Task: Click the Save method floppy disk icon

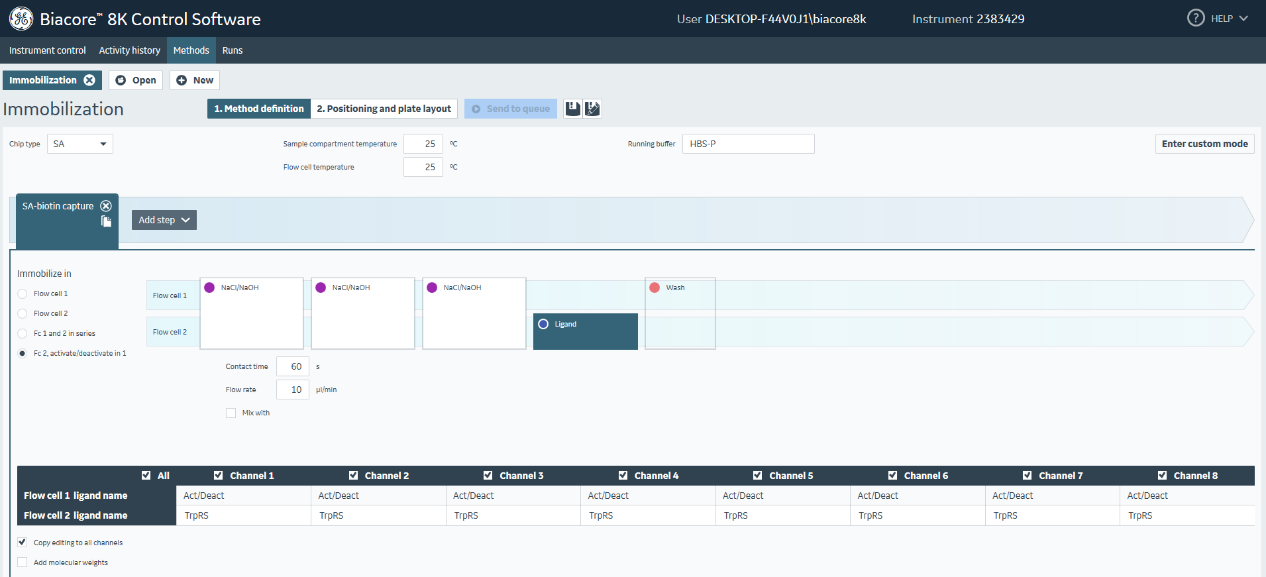Action: click(573, 108)
